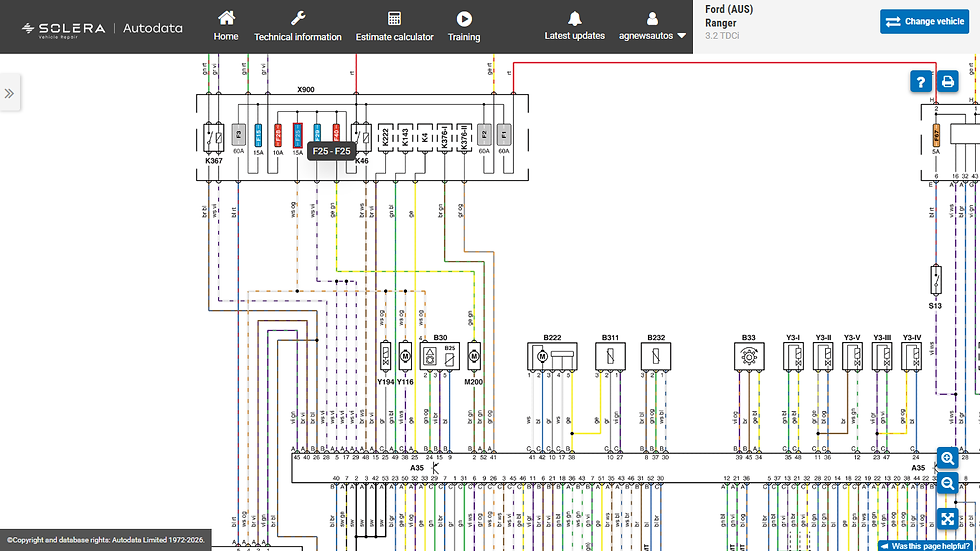The width and height of the screenshot is (980, 551).
Task: Select red fuse F28 10A
Action: (x=278, y=136)
